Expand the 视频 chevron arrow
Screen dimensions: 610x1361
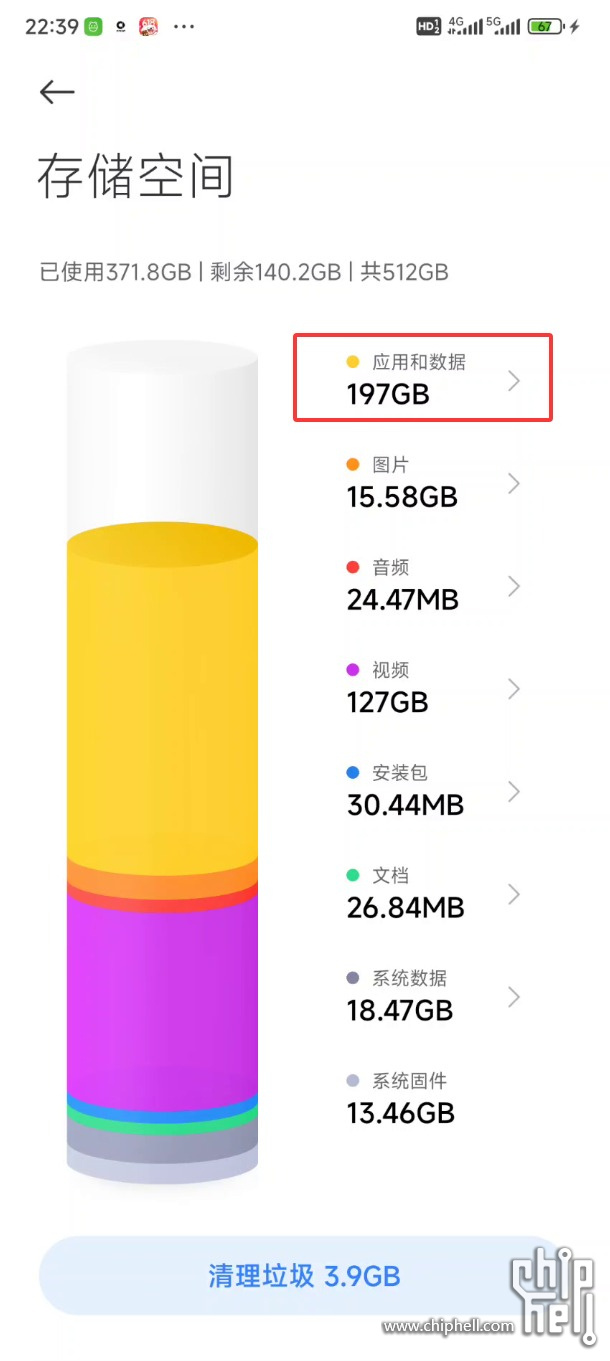[514, 688]
